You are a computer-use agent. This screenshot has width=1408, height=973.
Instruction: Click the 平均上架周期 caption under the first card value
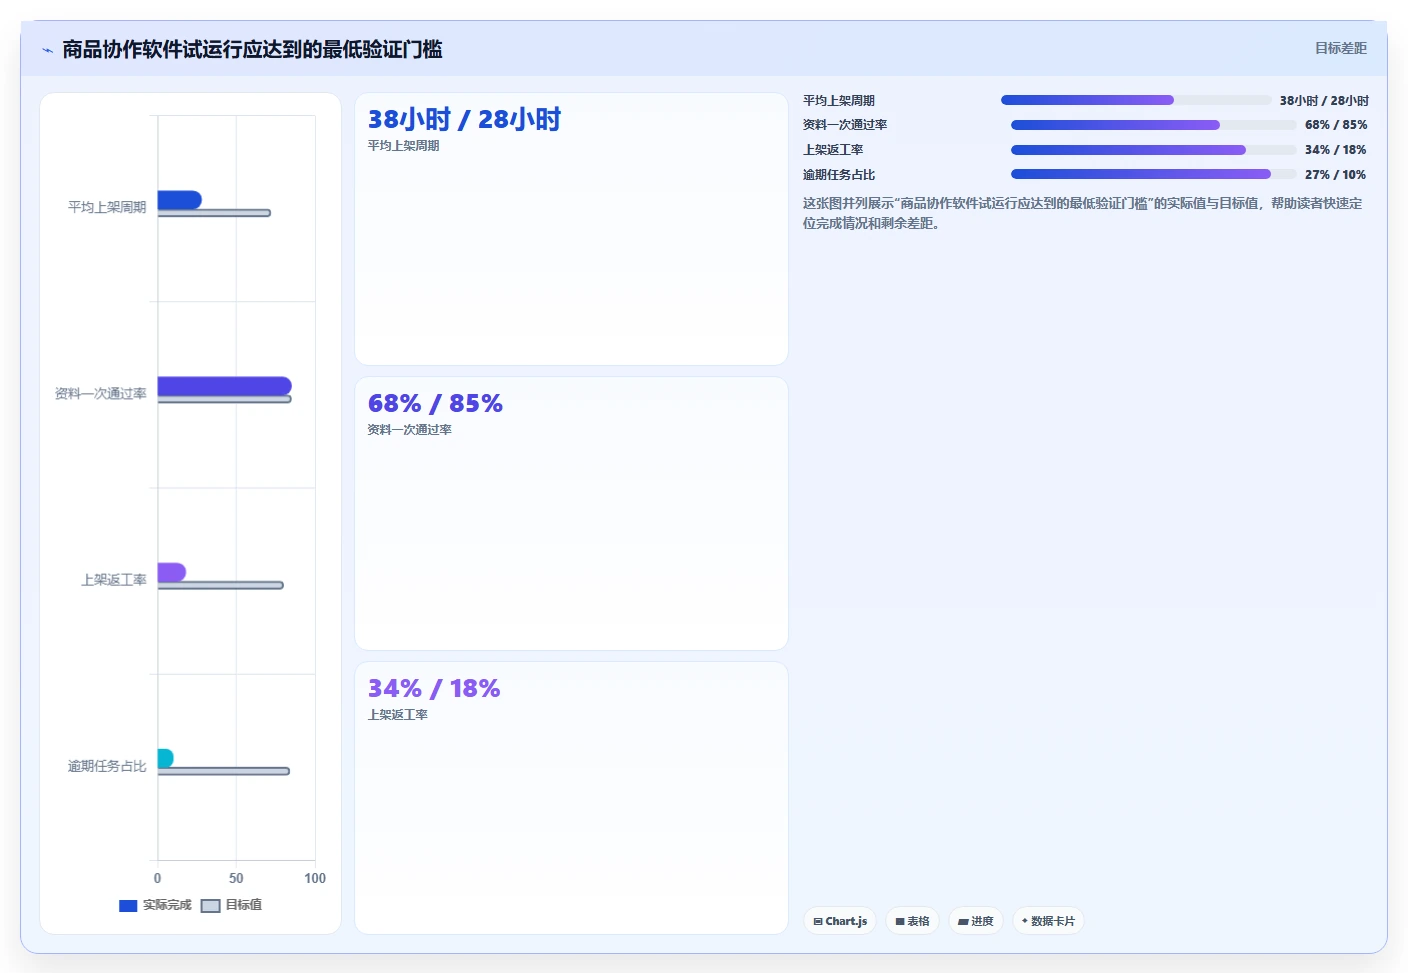(x=403, y=146)
